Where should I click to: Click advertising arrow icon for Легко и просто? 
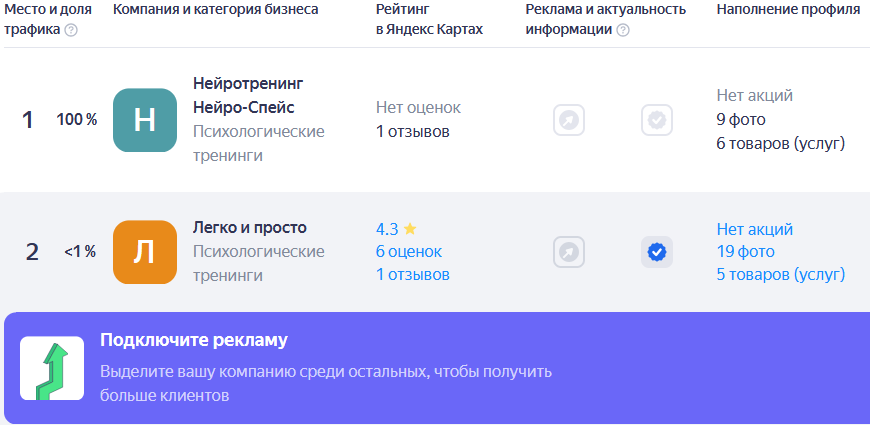pyautogui.click(x=569, y=252)
